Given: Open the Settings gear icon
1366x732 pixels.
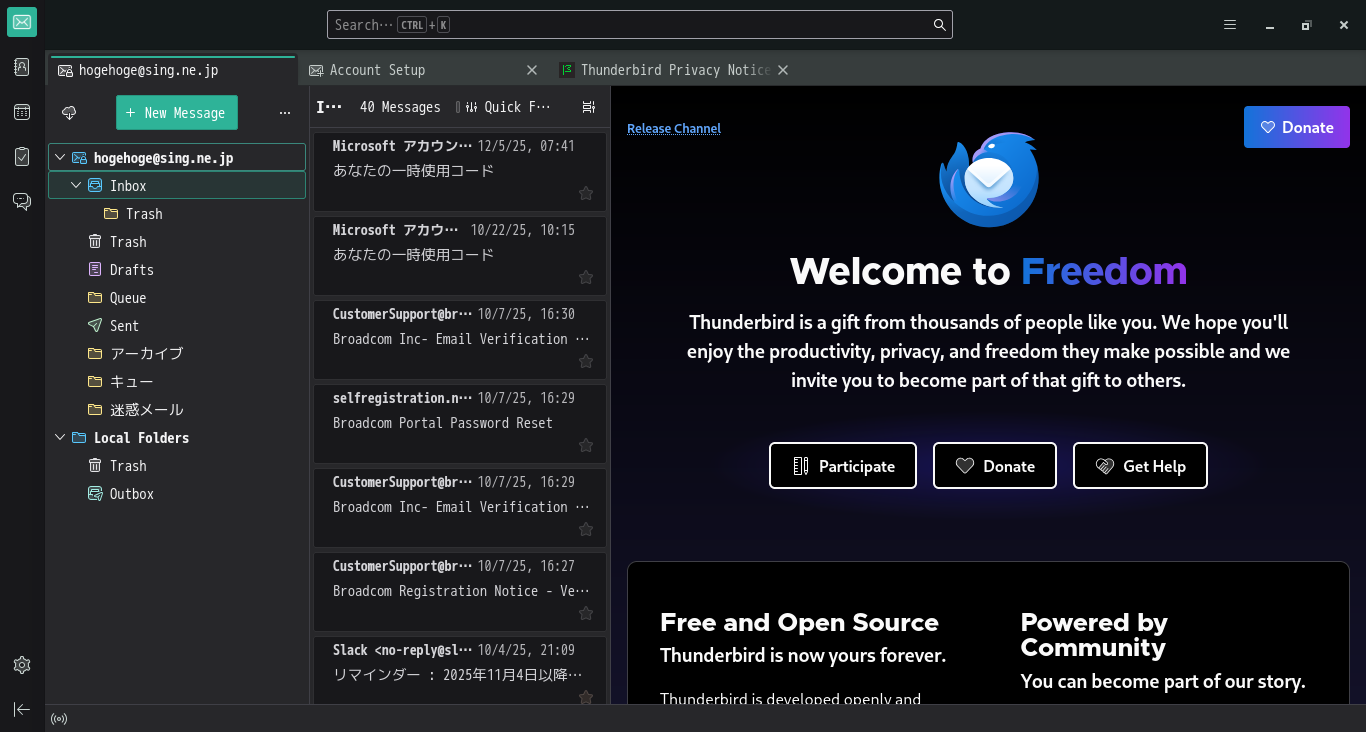Looking at the screenshot, I should pos(22,665).
